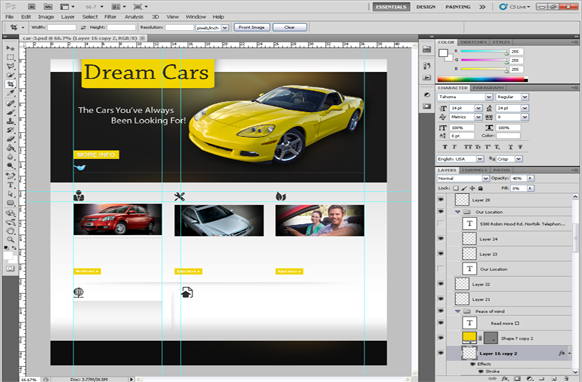Screen dimensions: 582x382
Task: Select the Move tool
Action: tap(10, 48)
